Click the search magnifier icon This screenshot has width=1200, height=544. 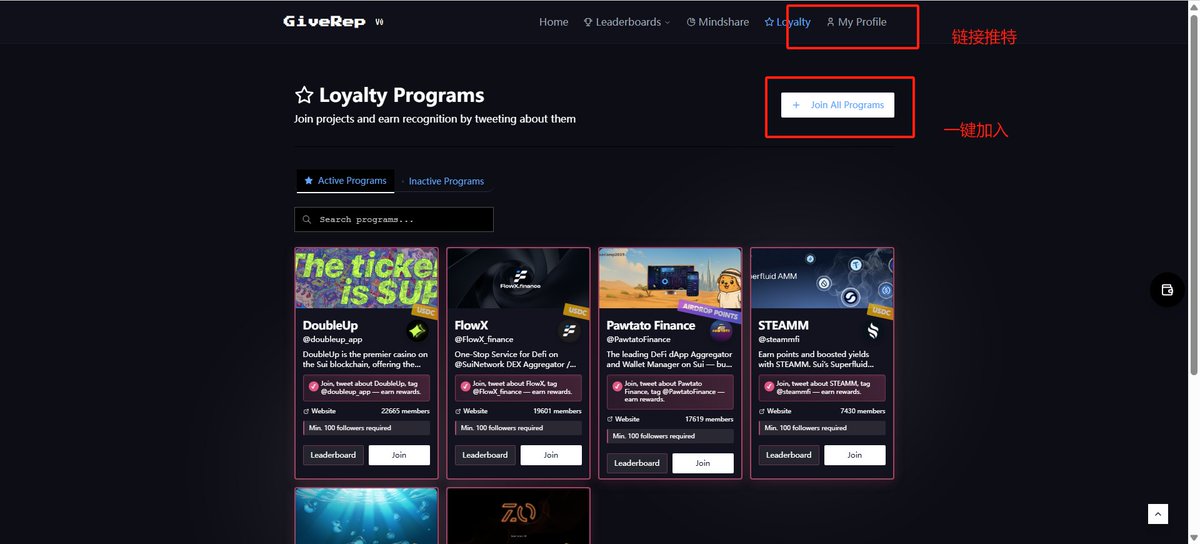click(307, 219)
